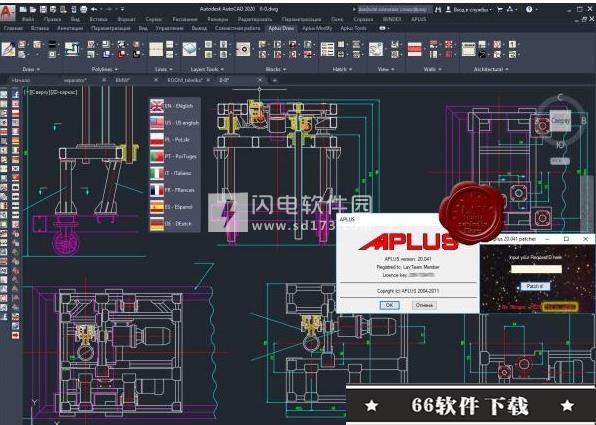Click the Plot printer icon in quick access toolbar

click(x=83, y=9)
